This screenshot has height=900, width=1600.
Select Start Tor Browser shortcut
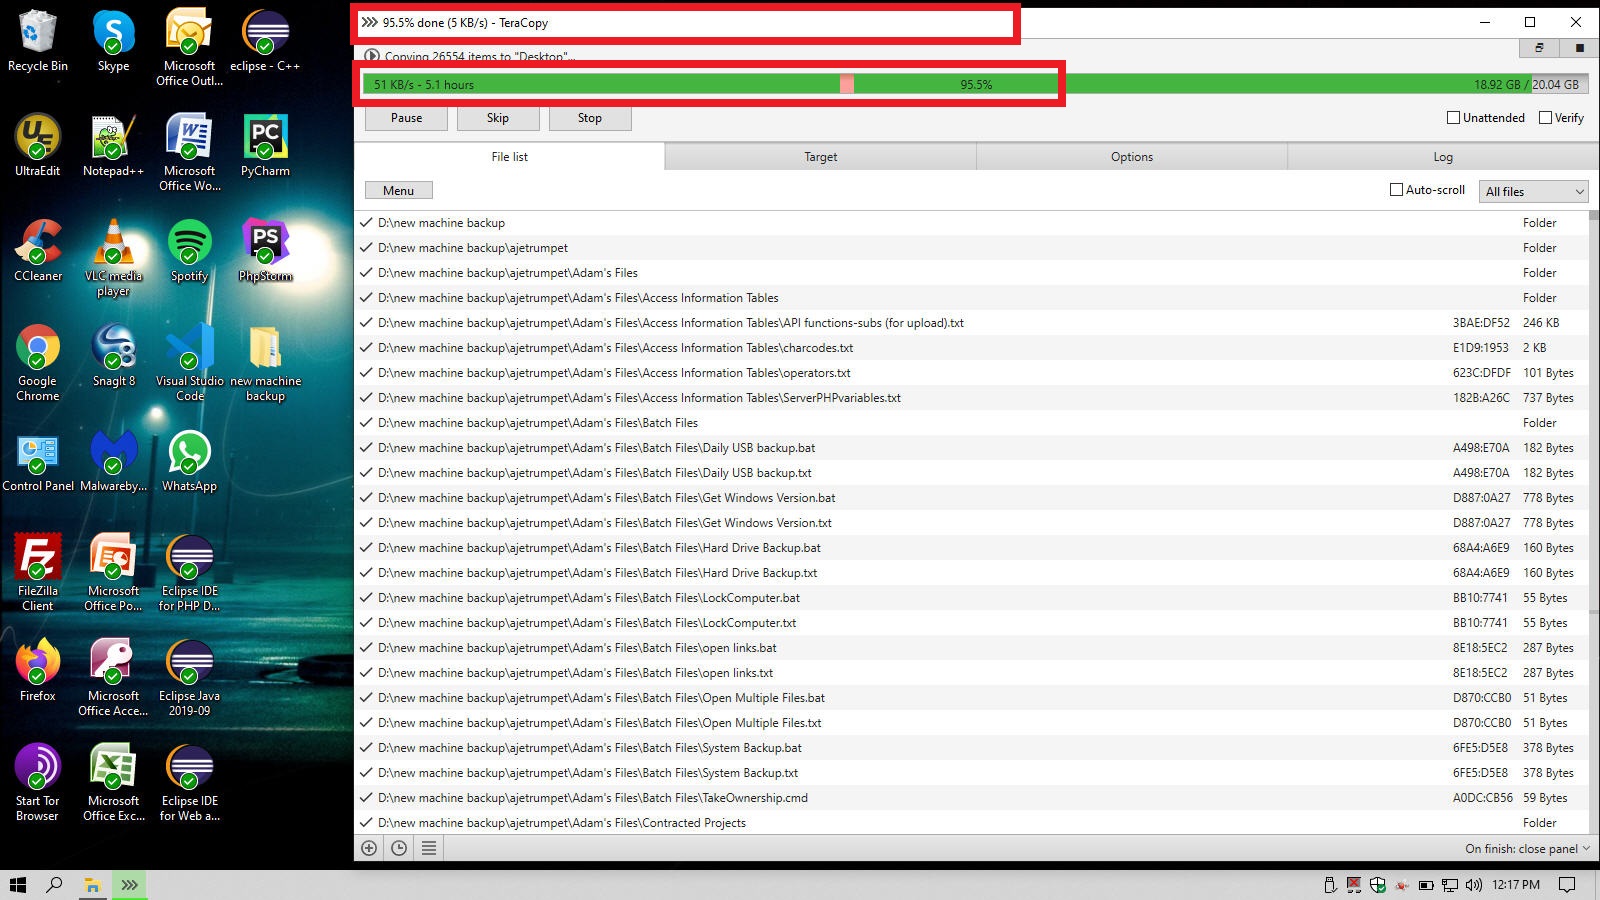tap(38, 783)
